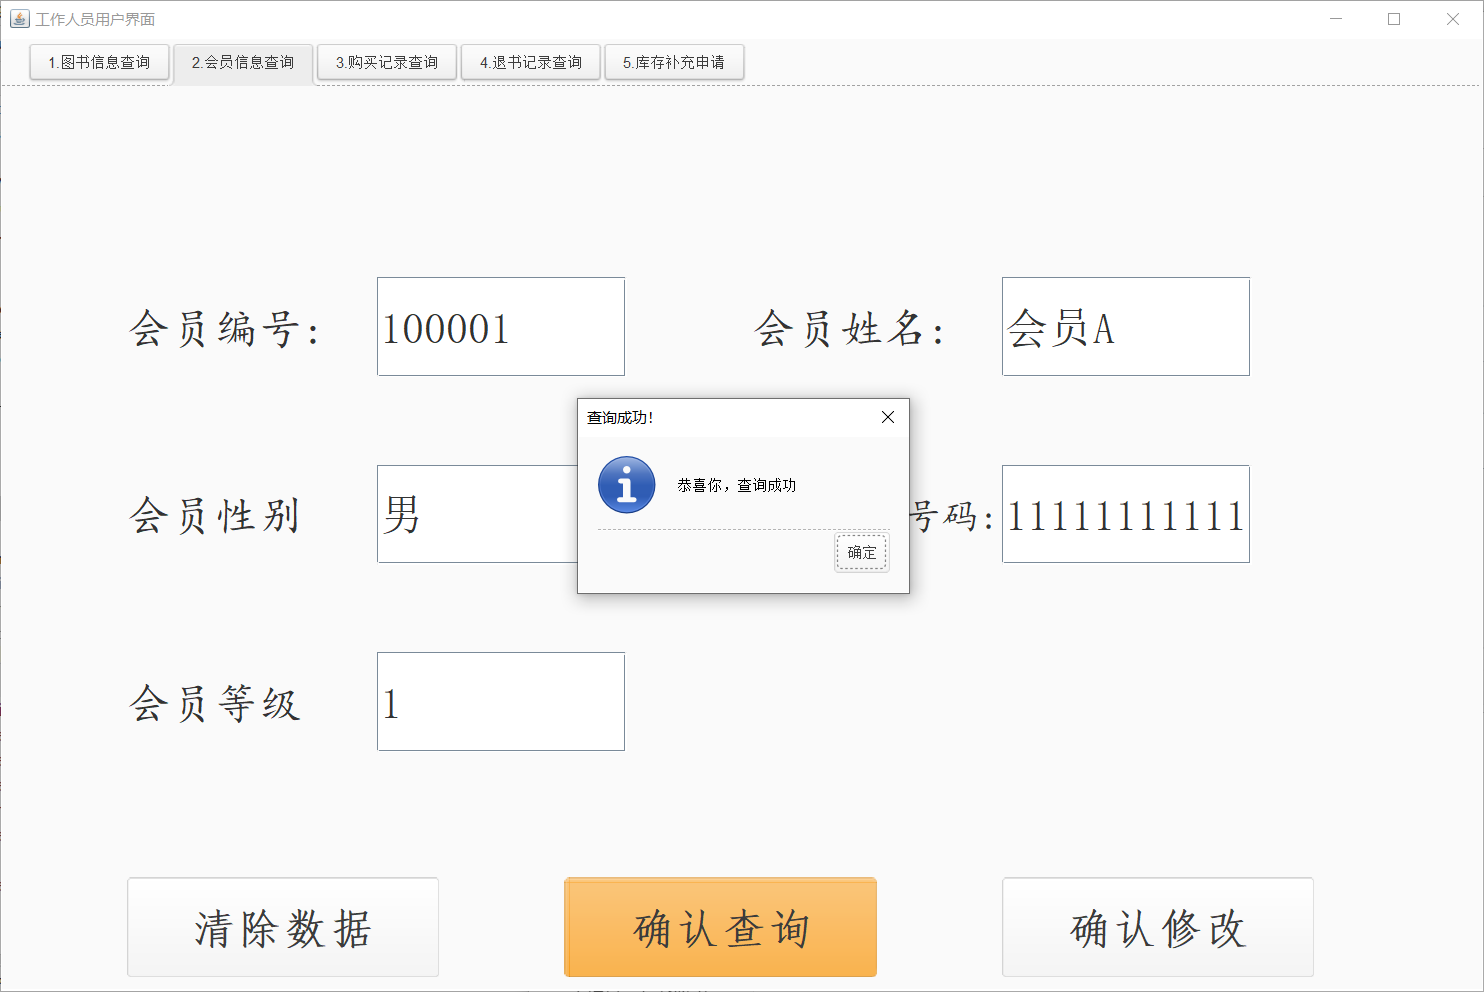Open the 1.图书信息查询 tab
Screen dimensions: 1484x992
99,62
